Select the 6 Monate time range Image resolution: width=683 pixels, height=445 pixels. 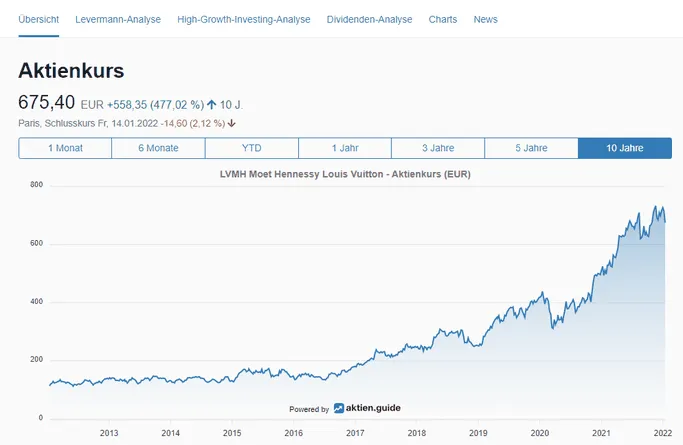click(x=158, y=148)
